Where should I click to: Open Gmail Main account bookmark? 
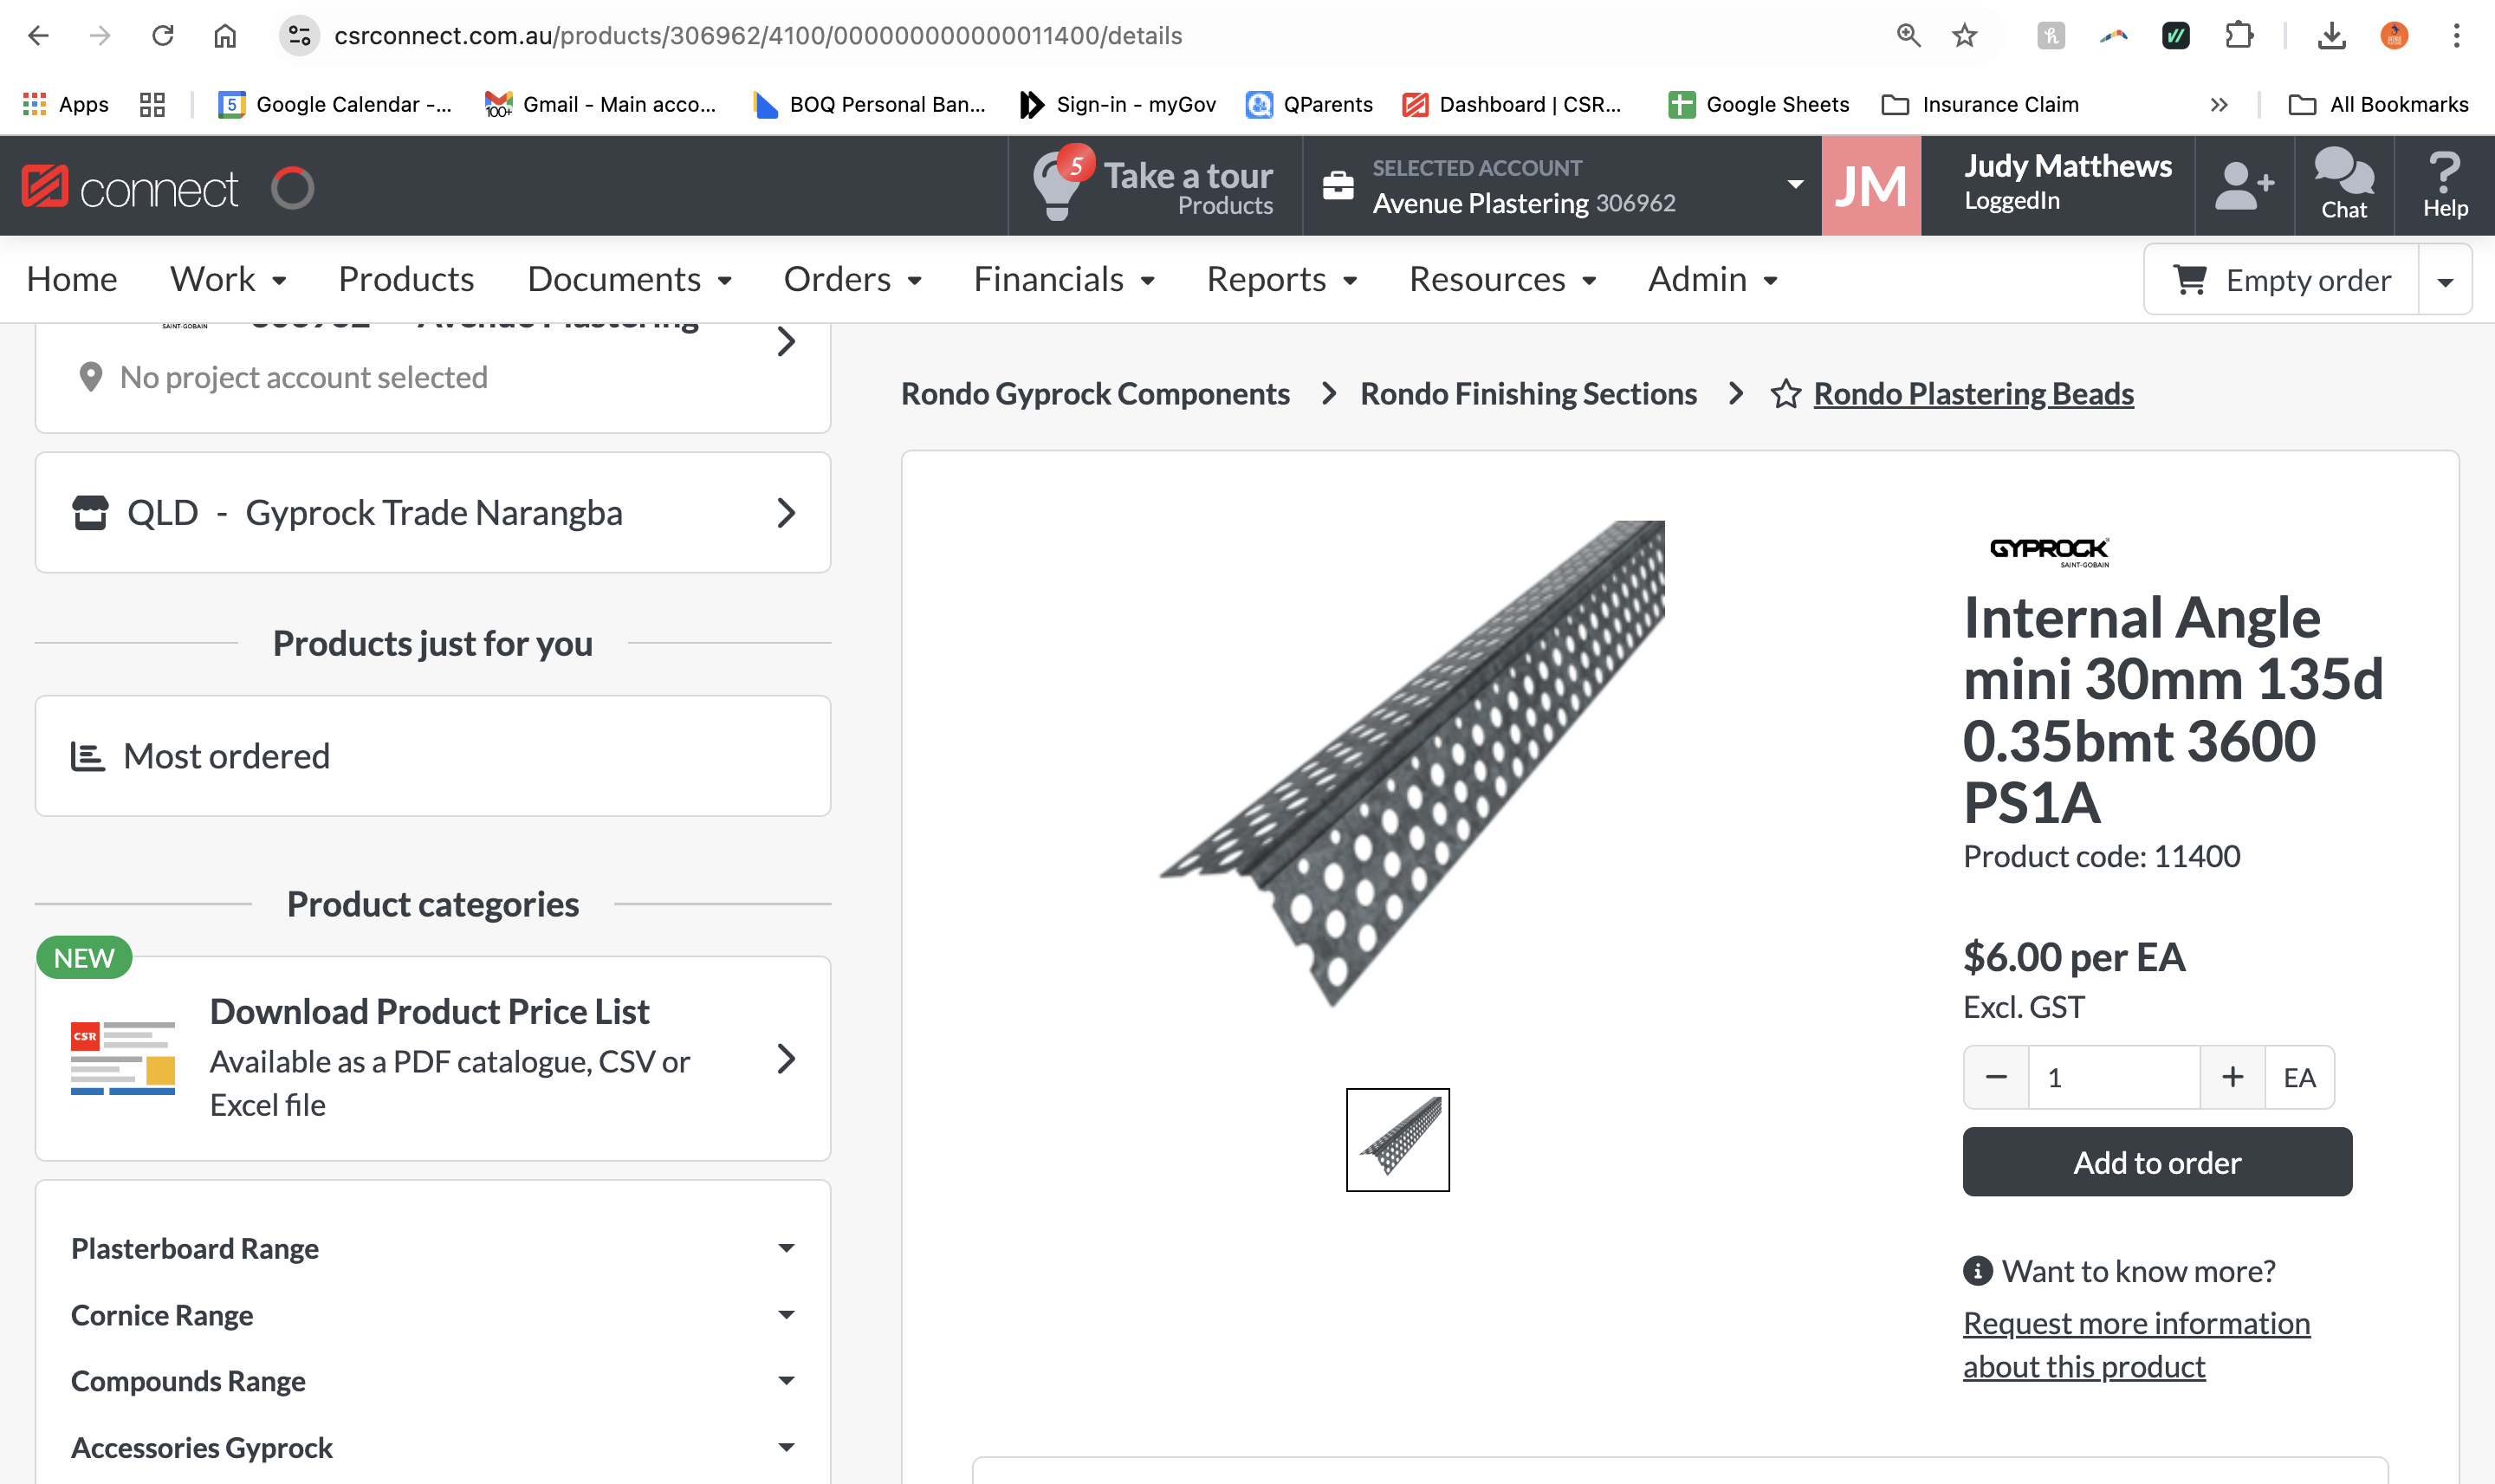click(600, 104)
